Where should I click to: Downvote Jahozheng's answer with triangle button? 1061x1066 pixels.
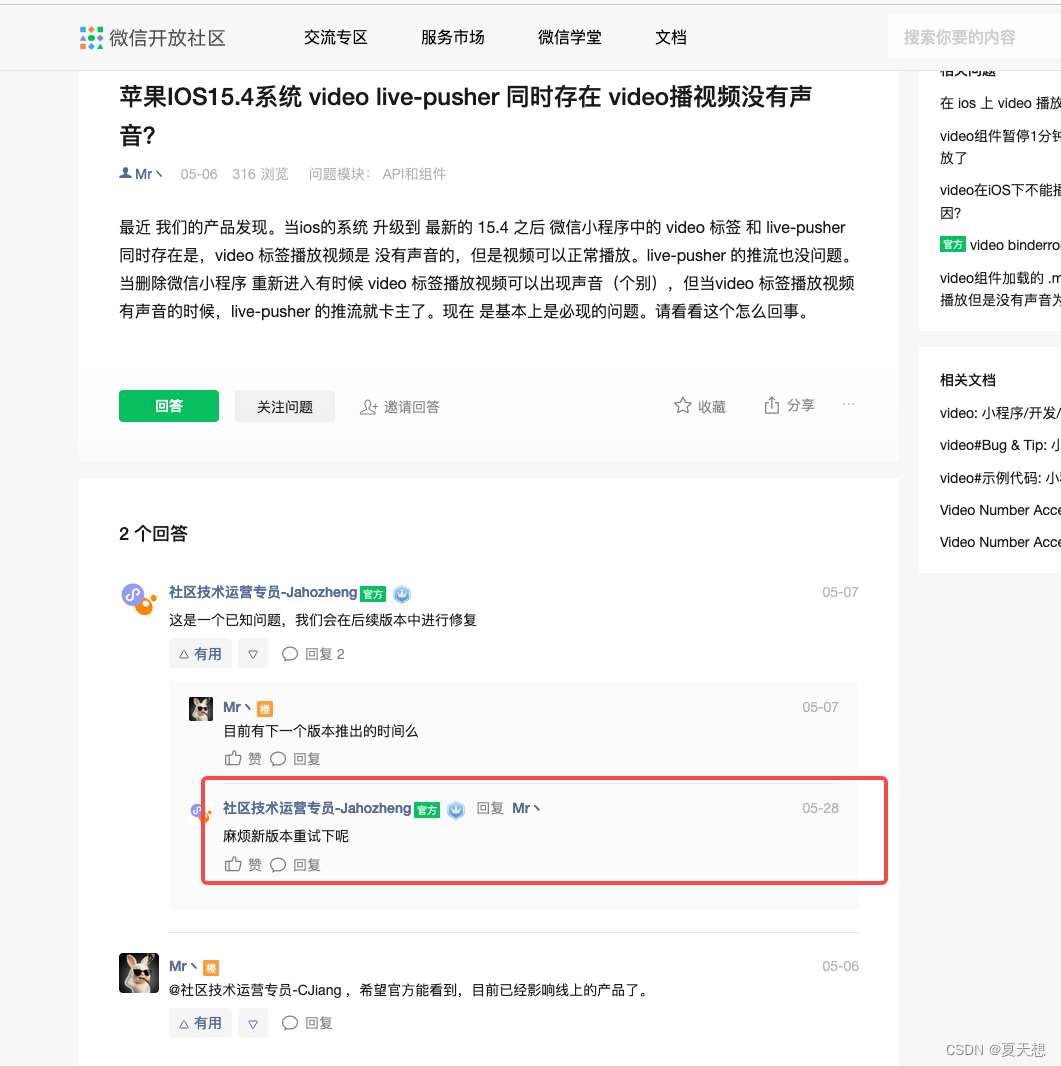[x=253, y=654]
